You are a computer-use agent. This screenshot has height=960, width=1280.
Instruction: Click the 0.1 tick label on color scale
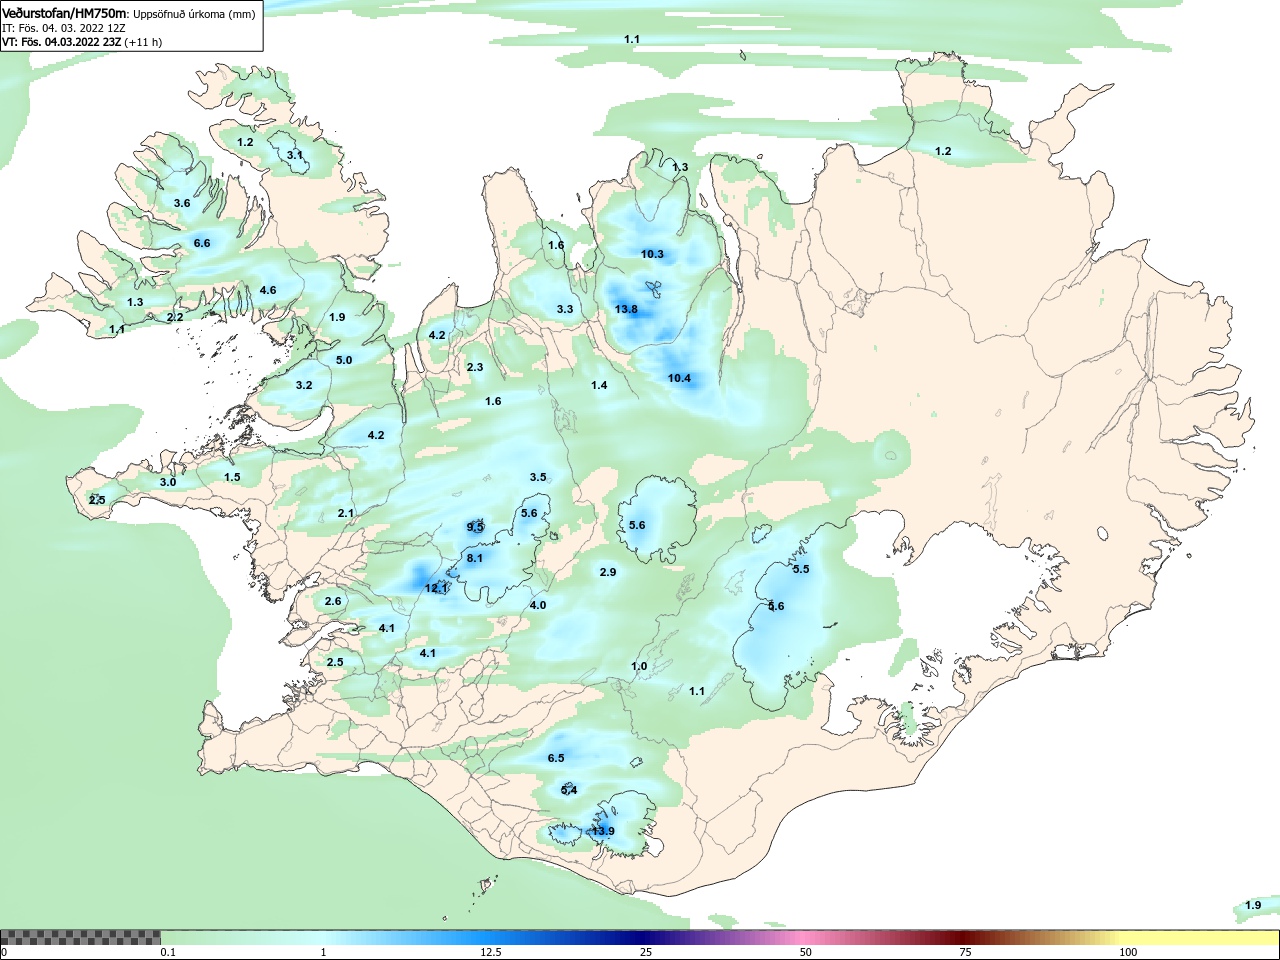(168, 952)
